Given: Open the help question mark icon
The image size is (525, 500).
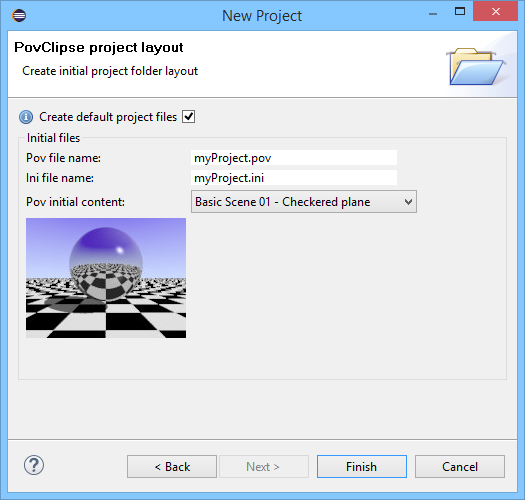Looking at the screenshot, I should coord(34,466).
